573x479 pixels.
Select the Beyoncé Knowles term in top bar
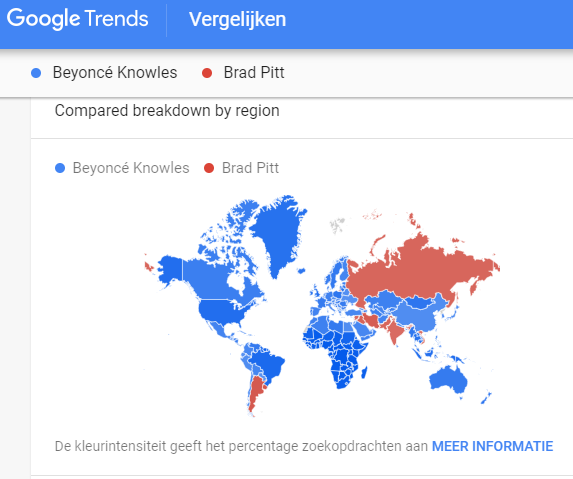[115, 72]
